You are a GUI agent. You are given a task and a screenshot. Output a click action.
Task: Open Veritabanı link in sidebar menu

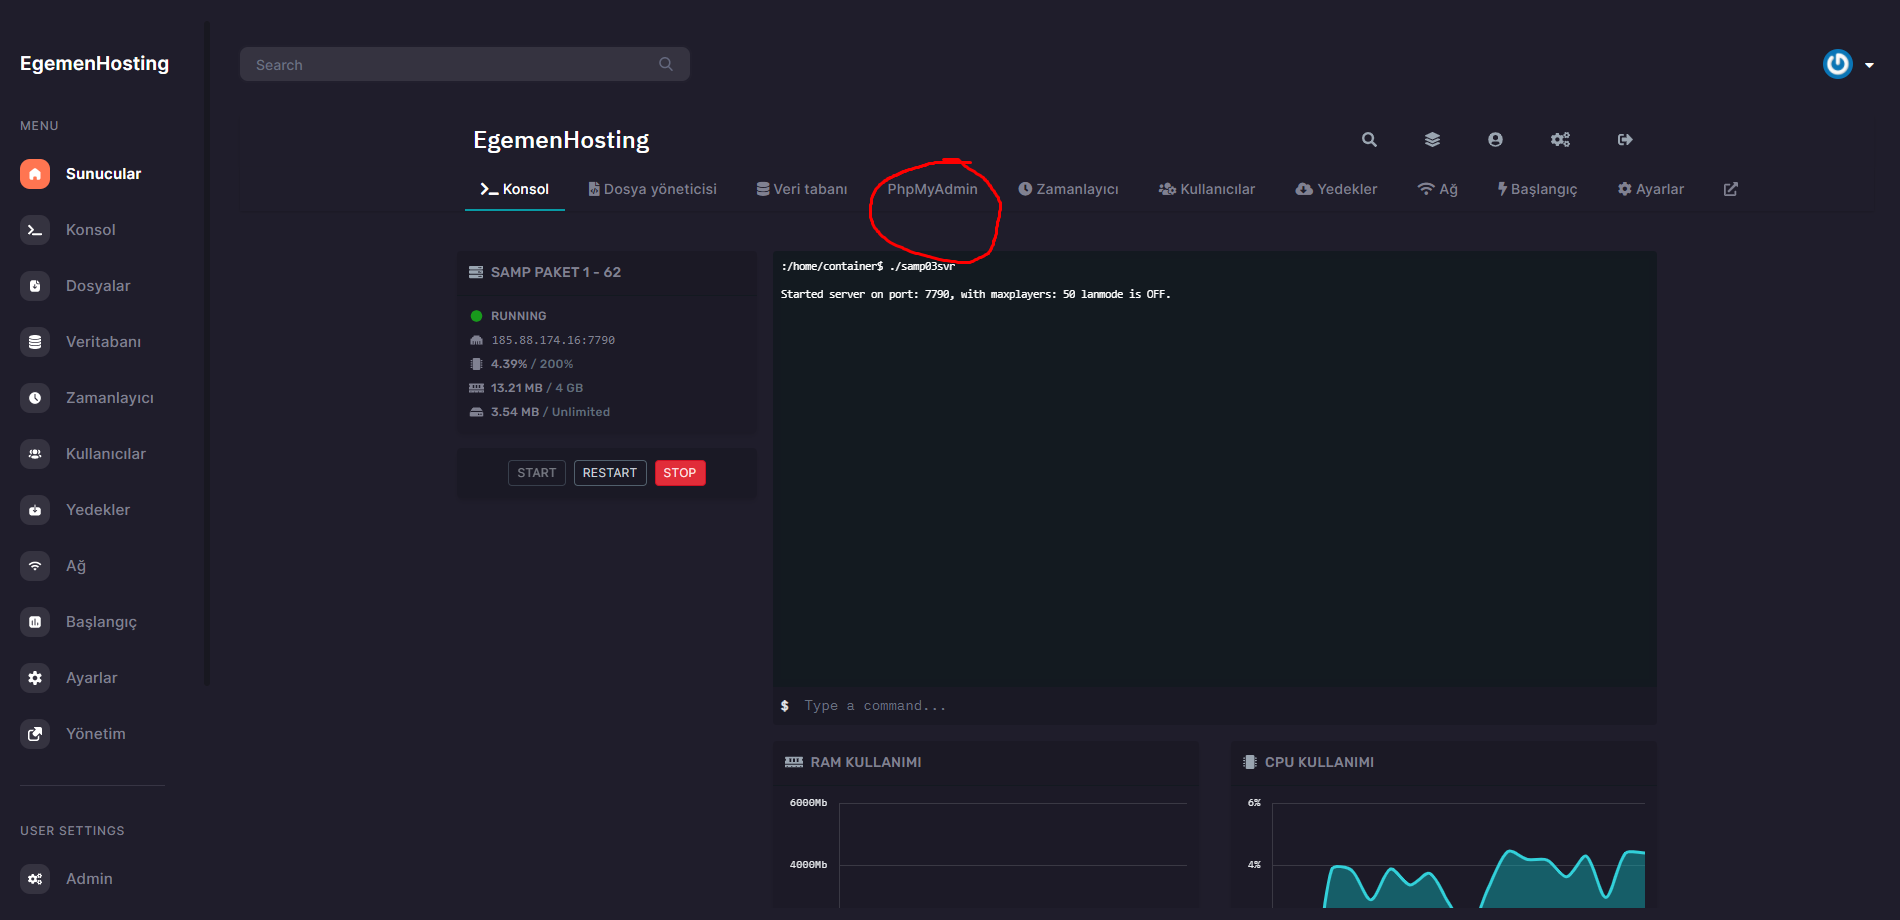pyautogui.click(x=104, y=342)
